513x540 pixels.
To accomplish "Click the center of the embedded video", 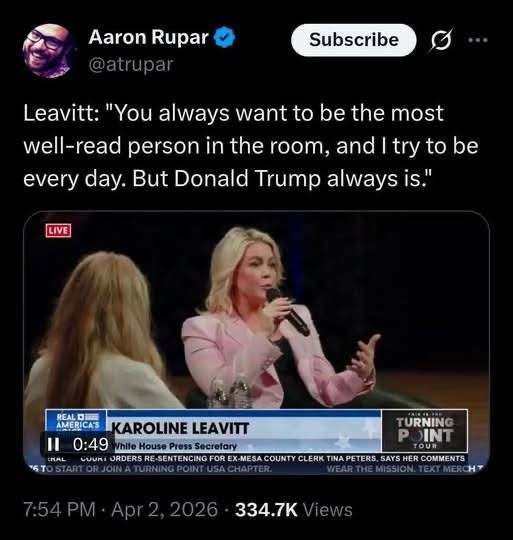I will [x=256, y=343].
